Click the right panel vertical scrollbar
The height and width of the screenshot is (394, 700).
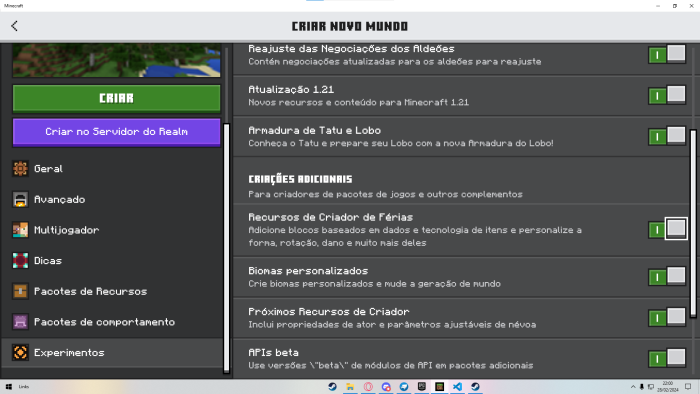[x=693, y=223]
